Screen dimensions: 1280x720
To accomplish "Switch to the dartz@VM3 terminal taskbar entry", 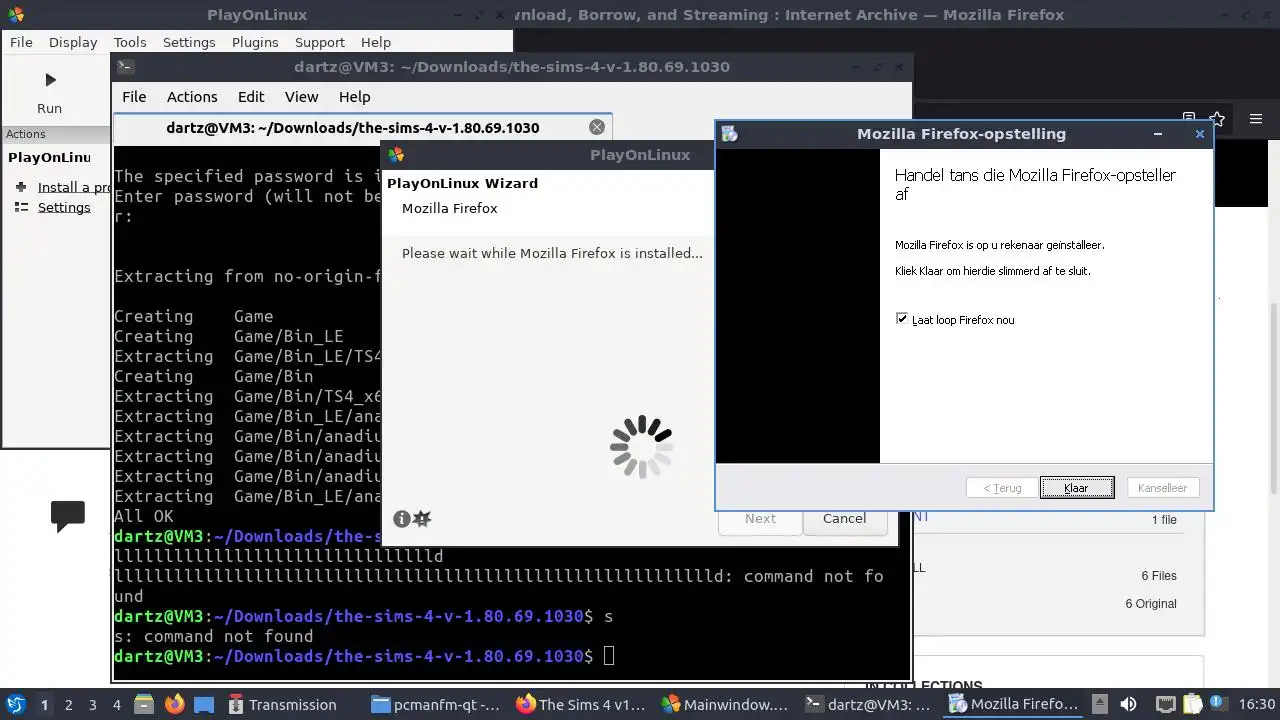I will tap(870, 704).
